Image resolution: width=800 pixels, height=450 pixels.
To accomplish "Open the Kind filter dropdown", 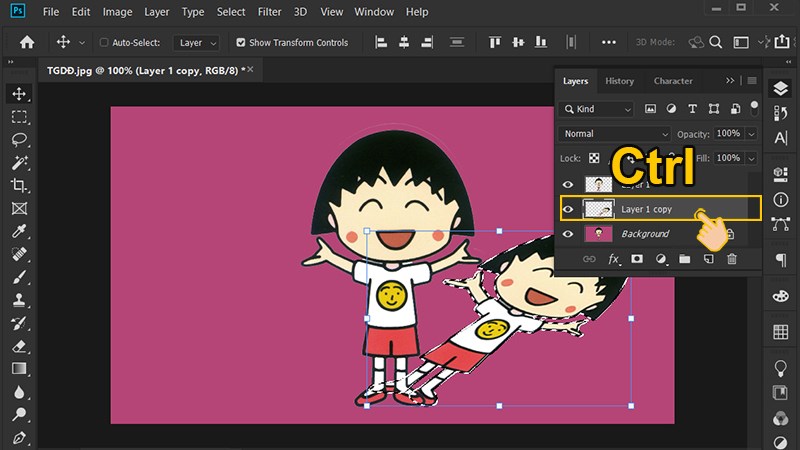I will (x=596, y=109).
